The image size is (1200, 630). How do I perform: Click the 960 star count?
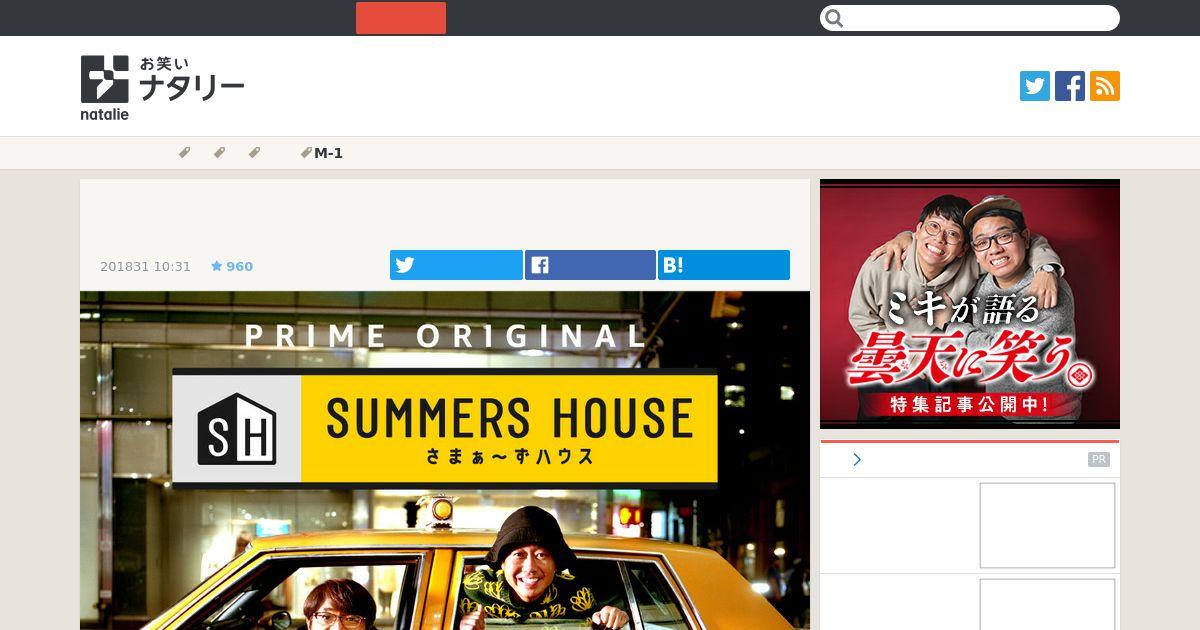(240, 266)
